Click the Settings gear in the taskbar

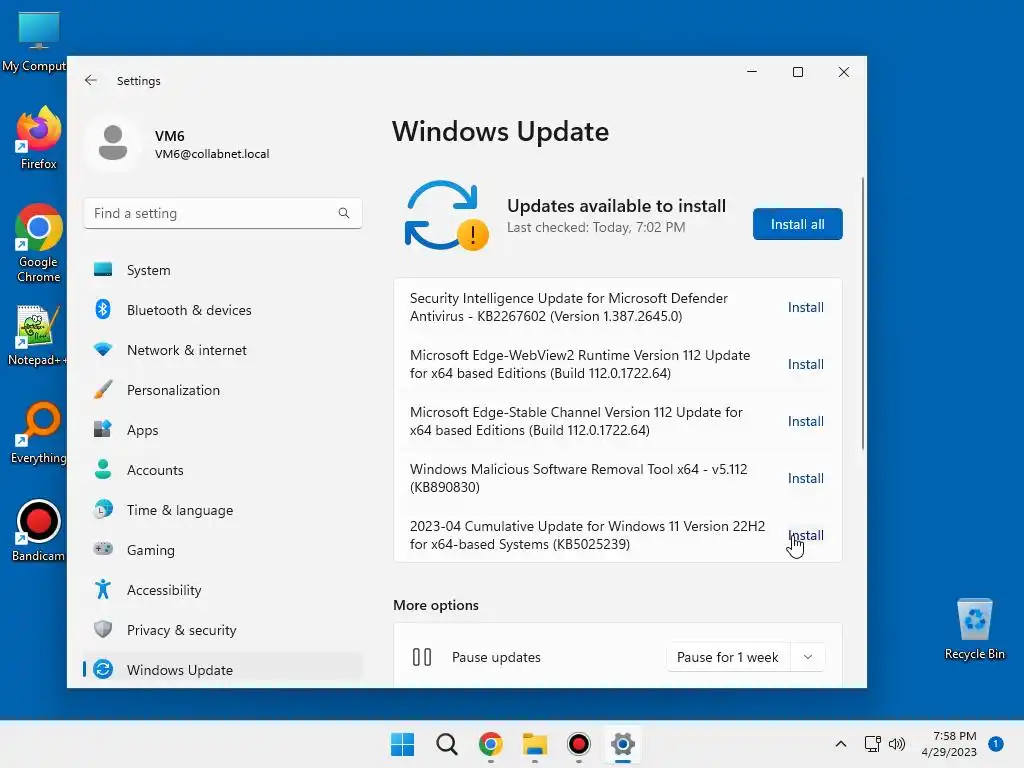(623, 744)
